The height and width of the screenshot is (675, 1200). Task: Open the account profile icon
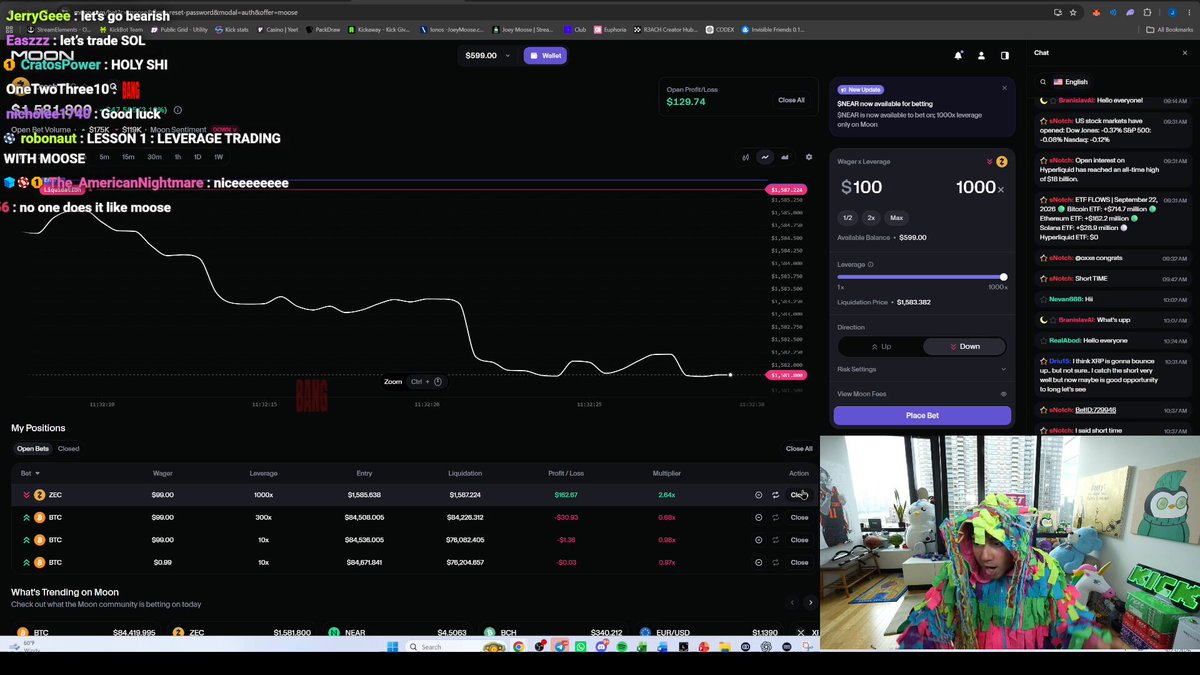[x=982, y=56]
